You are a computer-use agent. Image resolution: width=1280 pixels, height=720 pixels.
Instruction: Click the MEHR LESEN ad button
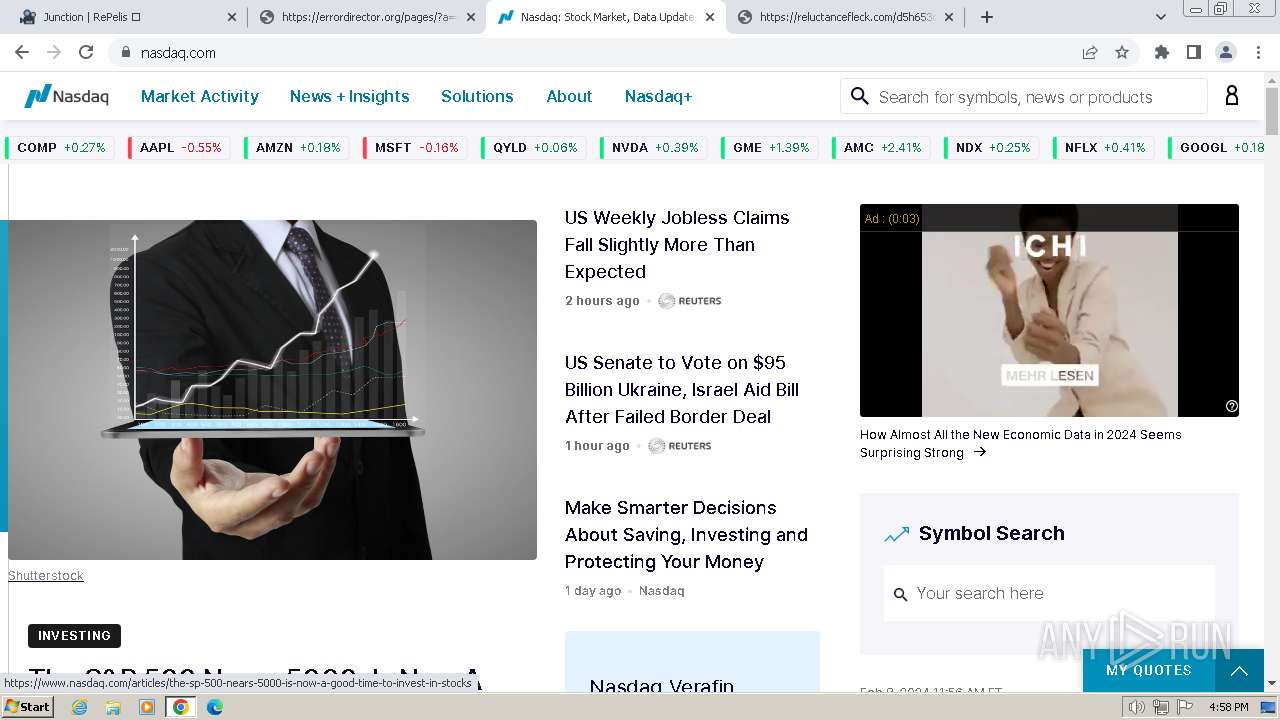1050,375
